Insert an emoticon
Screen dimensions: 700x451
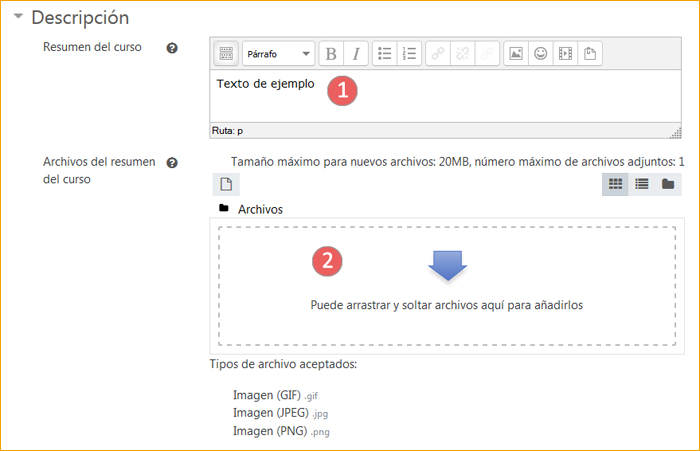point(540,53)
